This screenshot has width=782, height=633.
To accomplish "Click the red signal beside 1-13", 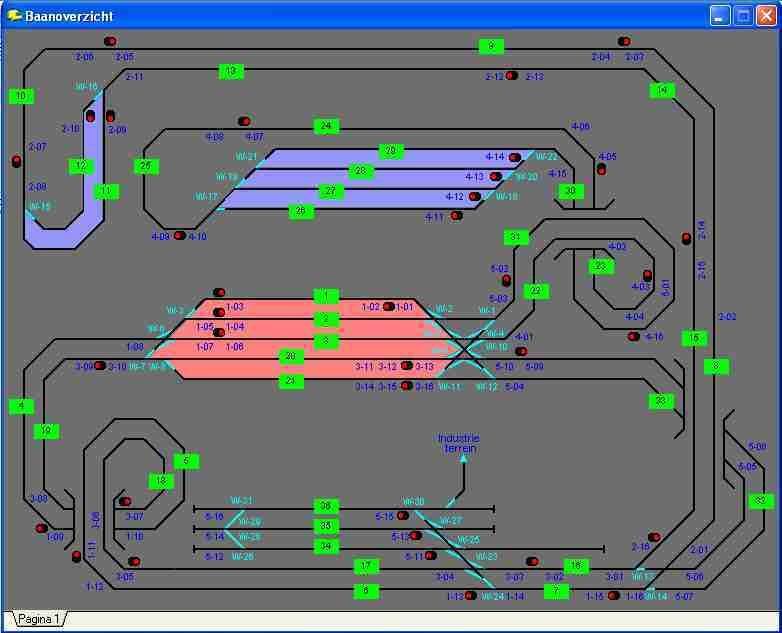I will point(471,596).
